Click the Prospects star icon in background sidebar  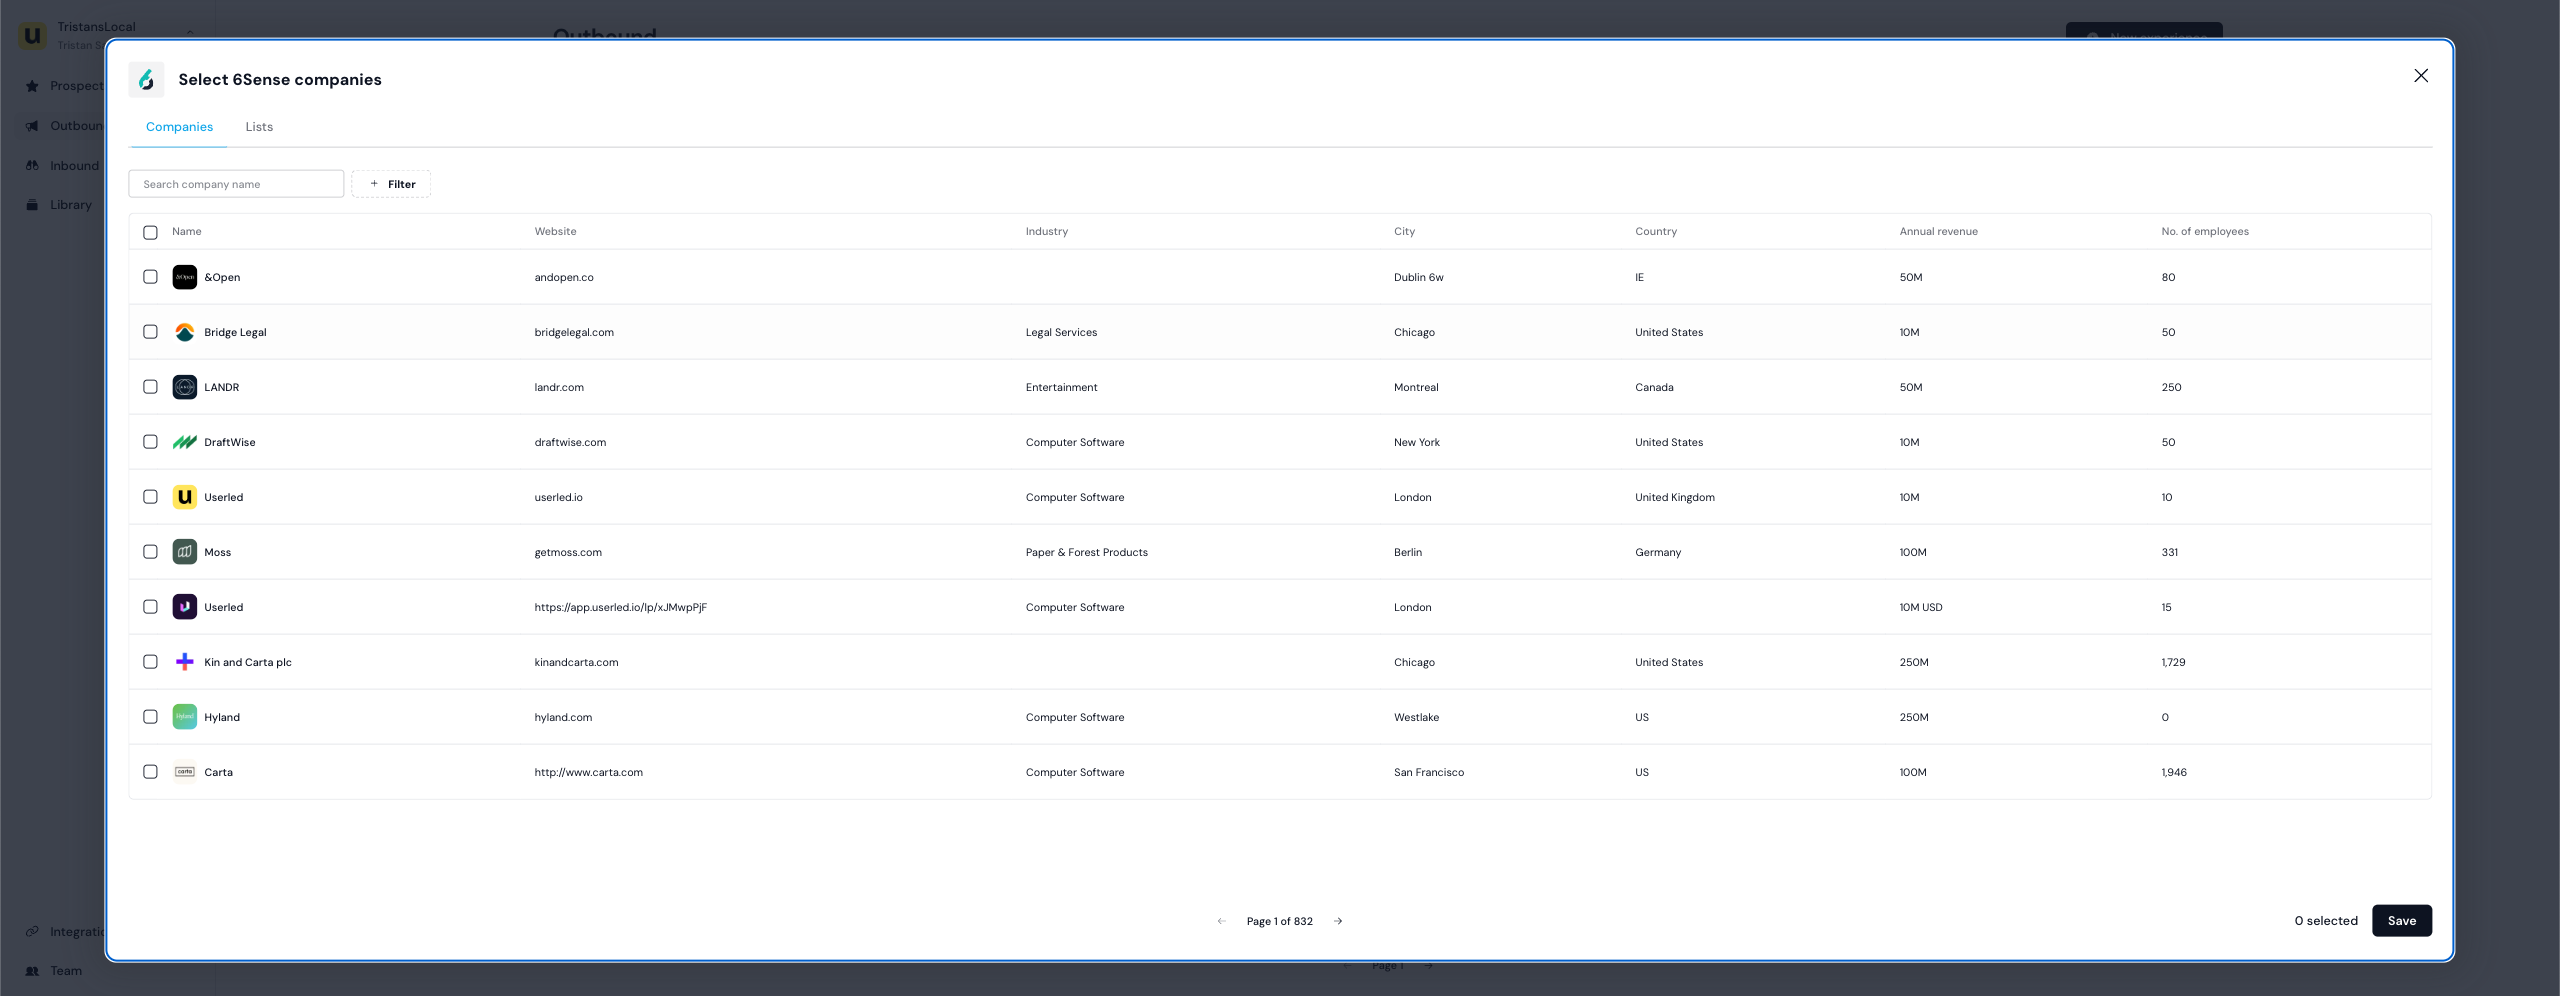32,86
